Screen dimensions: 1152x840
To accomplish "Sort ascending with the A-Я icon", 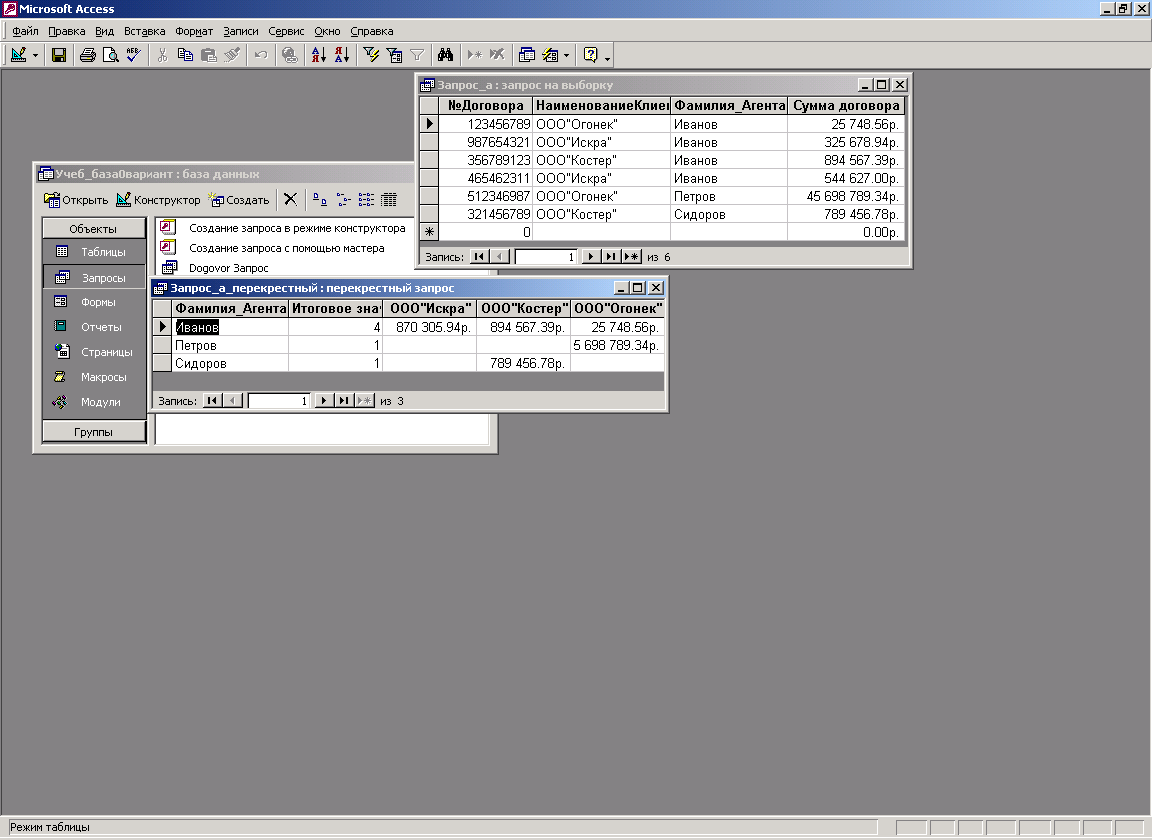I will click(318, 55).
